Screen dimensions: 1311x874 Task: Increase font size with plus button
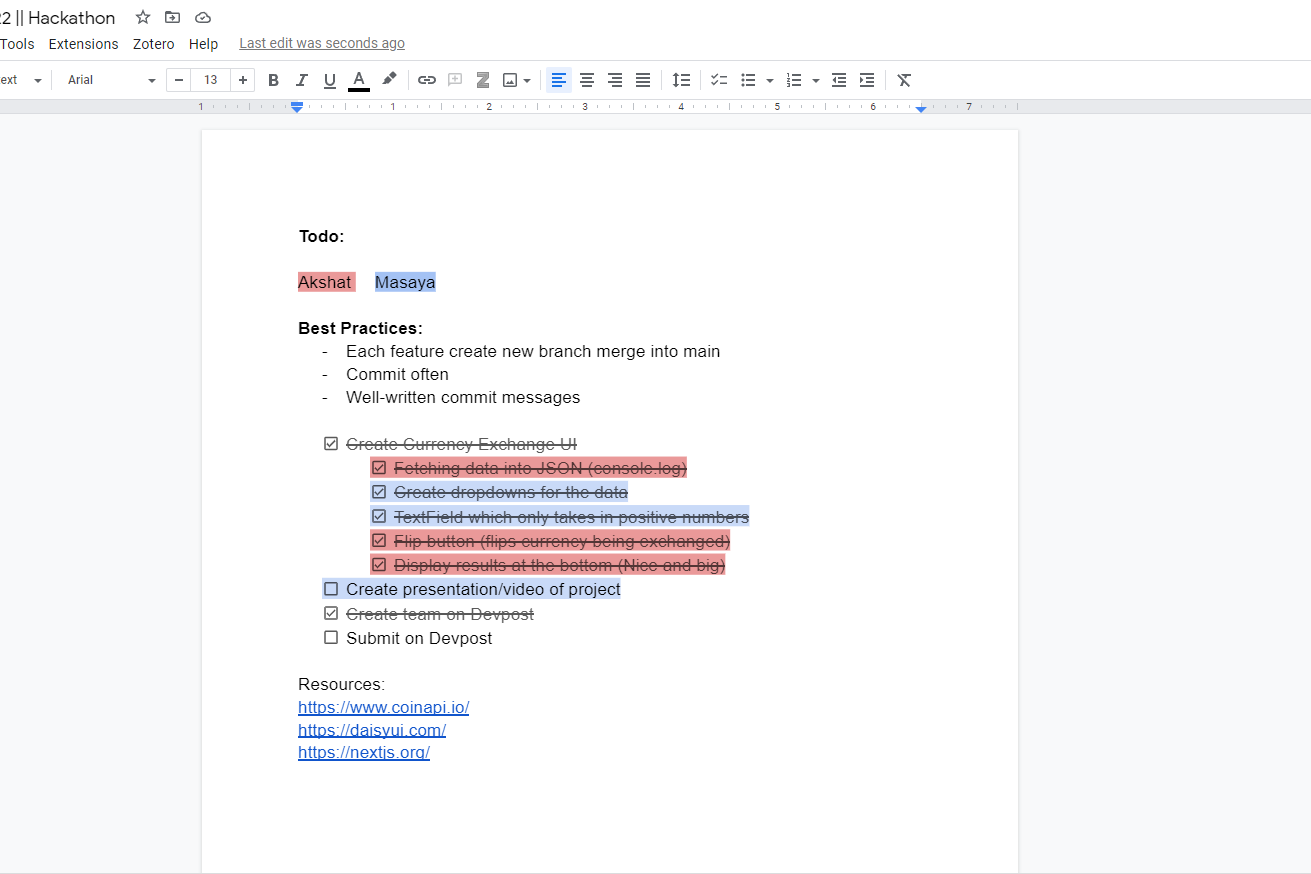pos(243,80)
